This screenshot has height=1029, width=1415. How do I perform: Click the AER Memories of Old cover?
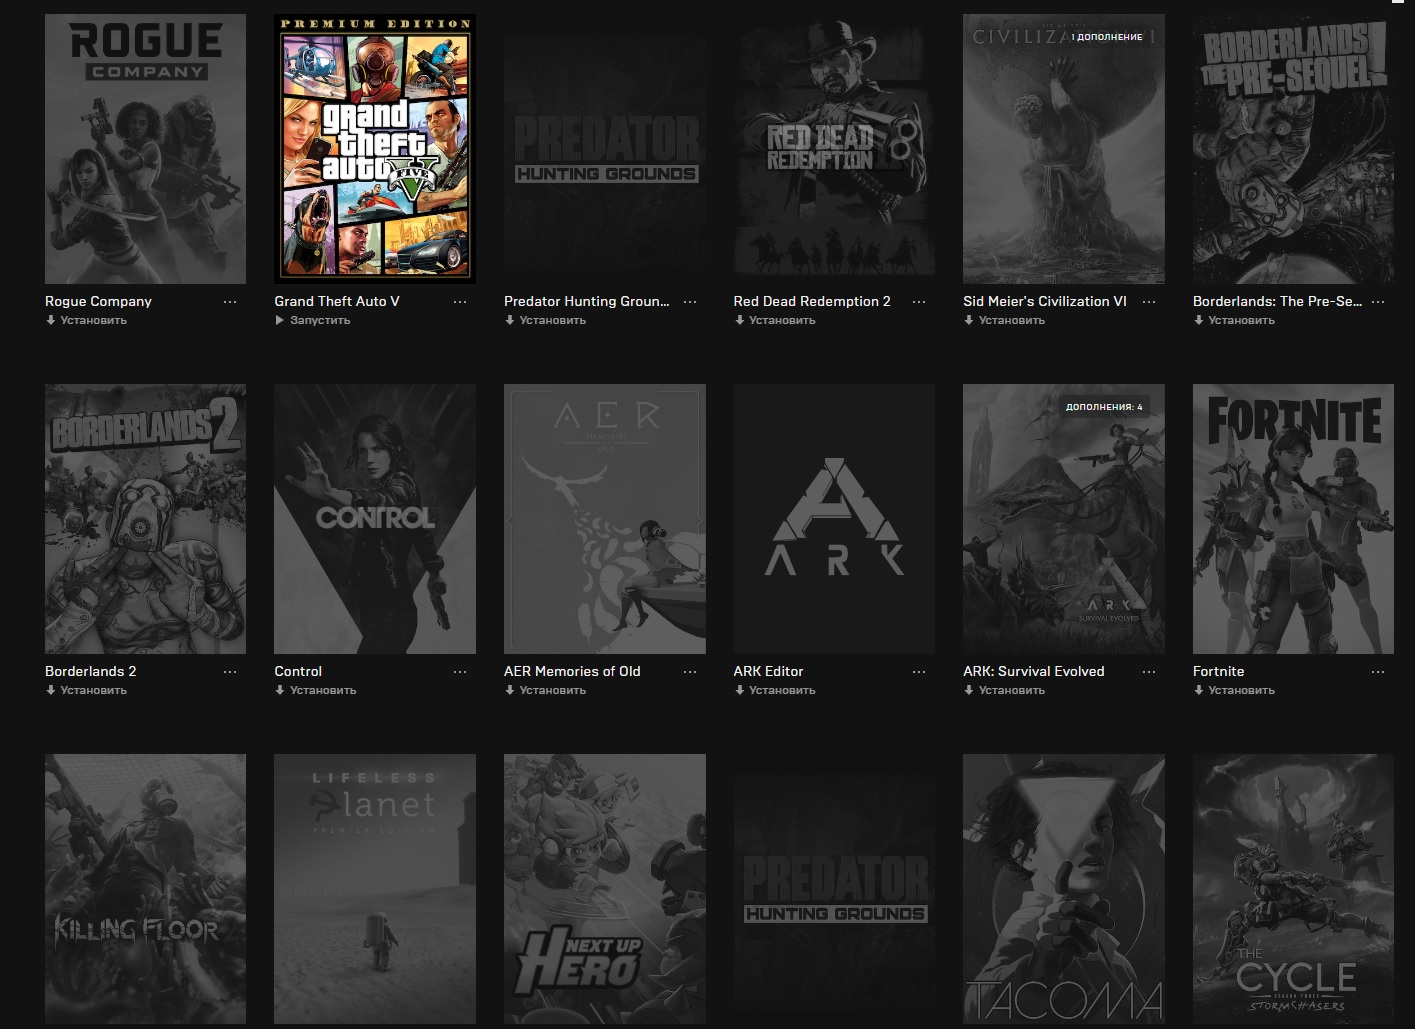point(605,519)
